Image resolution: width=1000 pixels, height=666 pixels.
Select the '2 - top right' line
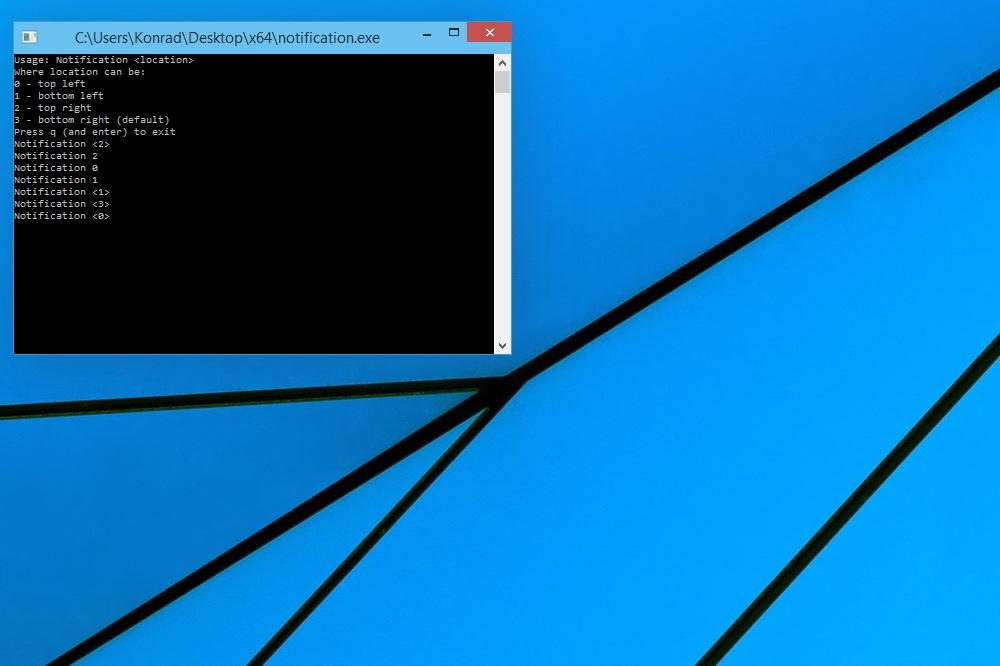coord(53,108)
